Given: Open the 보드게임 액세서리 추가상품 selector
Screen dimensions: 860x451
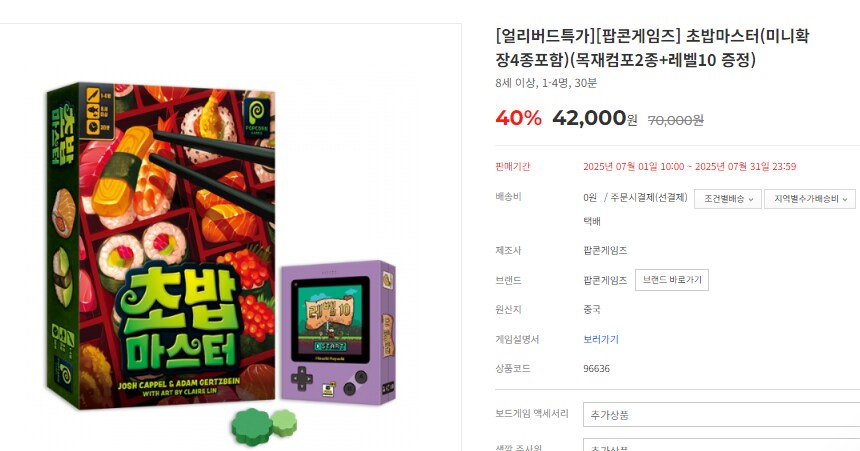Looking at the screenshot, I should pyautogui.click(x=721, y=415).
